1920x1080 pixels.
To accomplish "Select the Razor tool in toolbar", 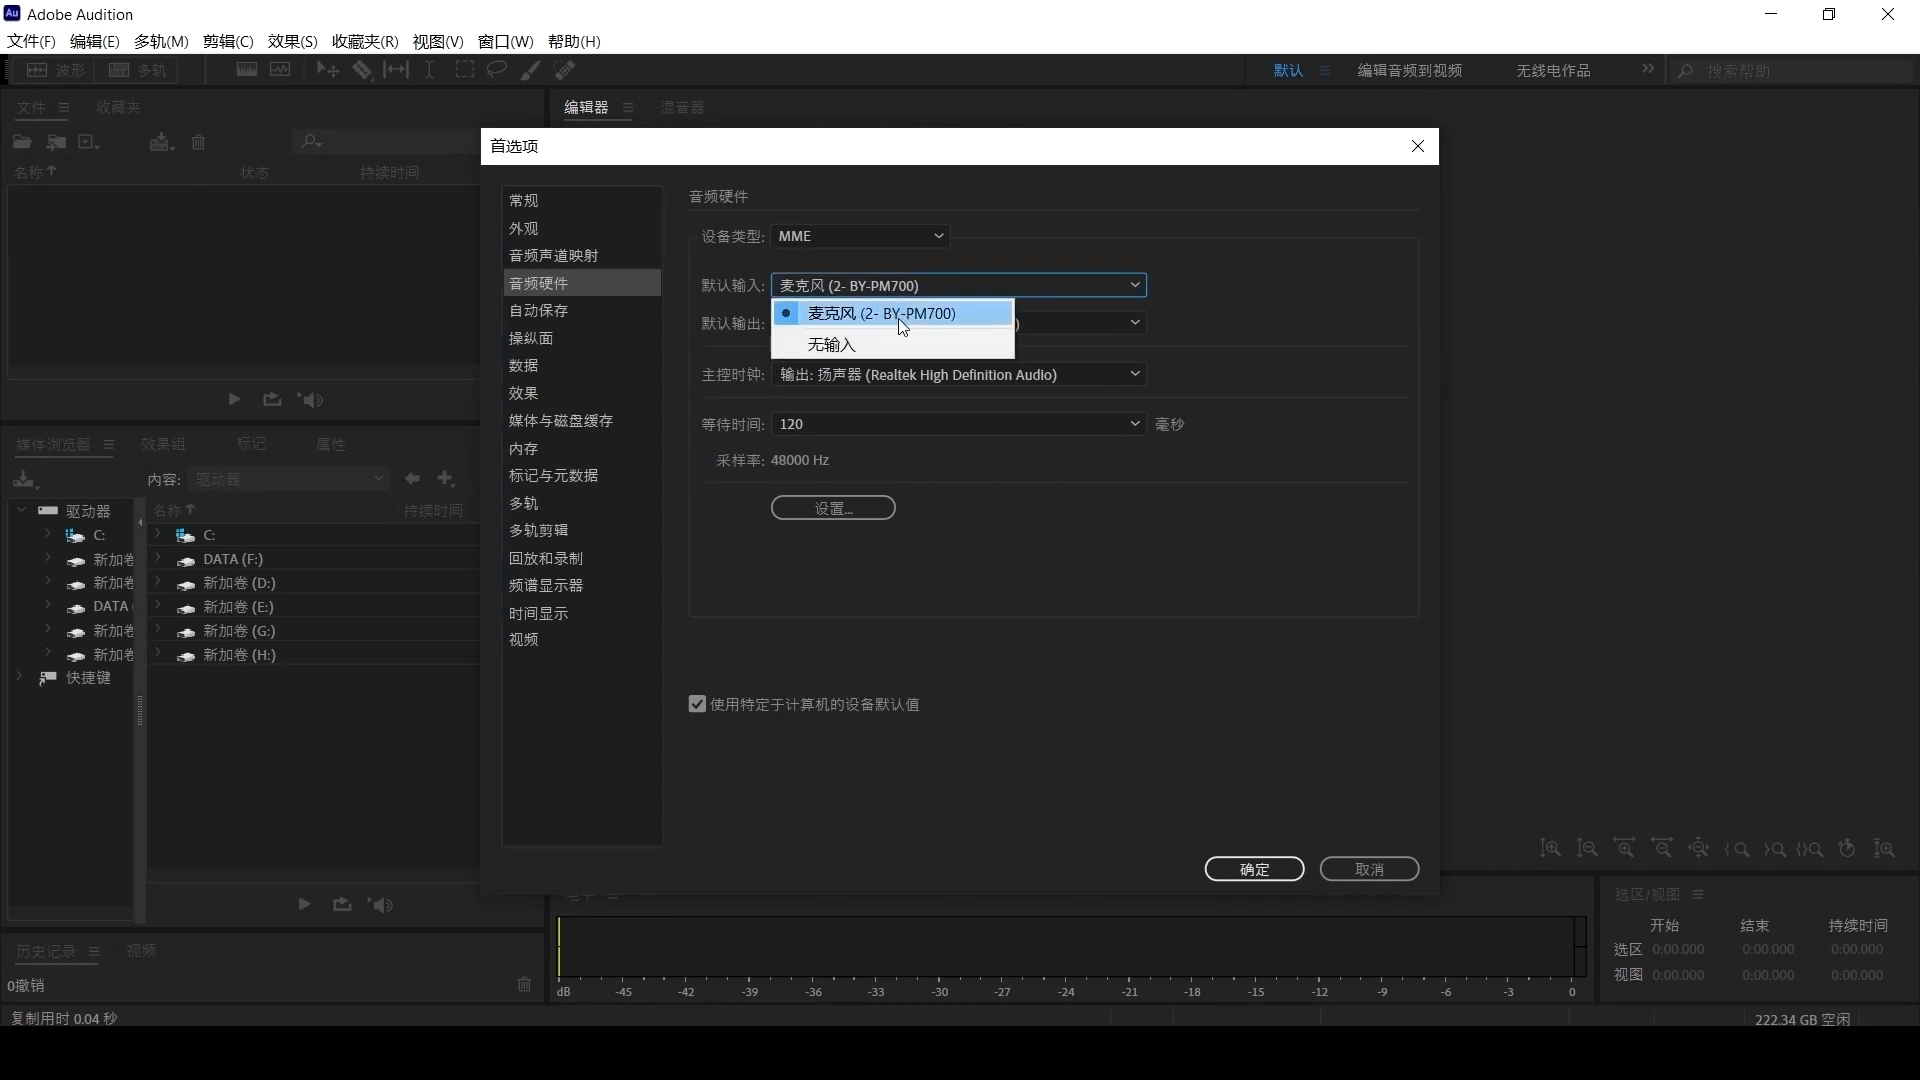I will tap(362, 70).
